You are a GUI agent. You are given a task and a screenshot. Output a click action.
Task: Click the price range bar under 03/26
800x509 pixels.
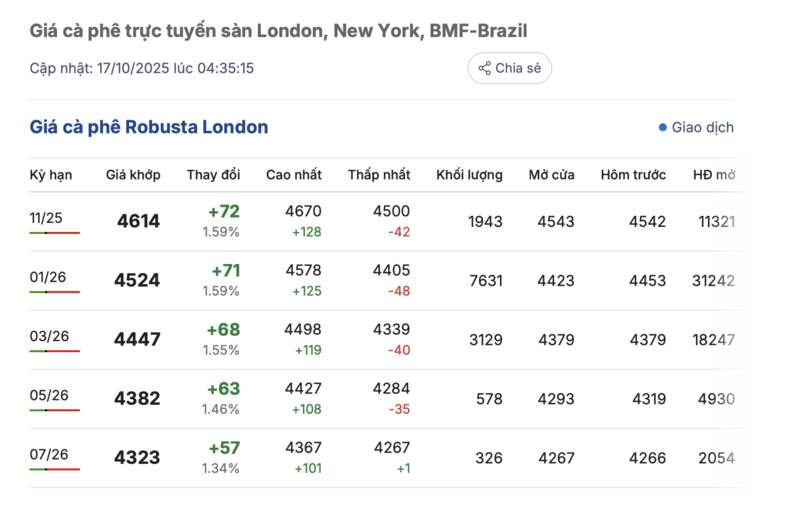click(x=54, y=351)
